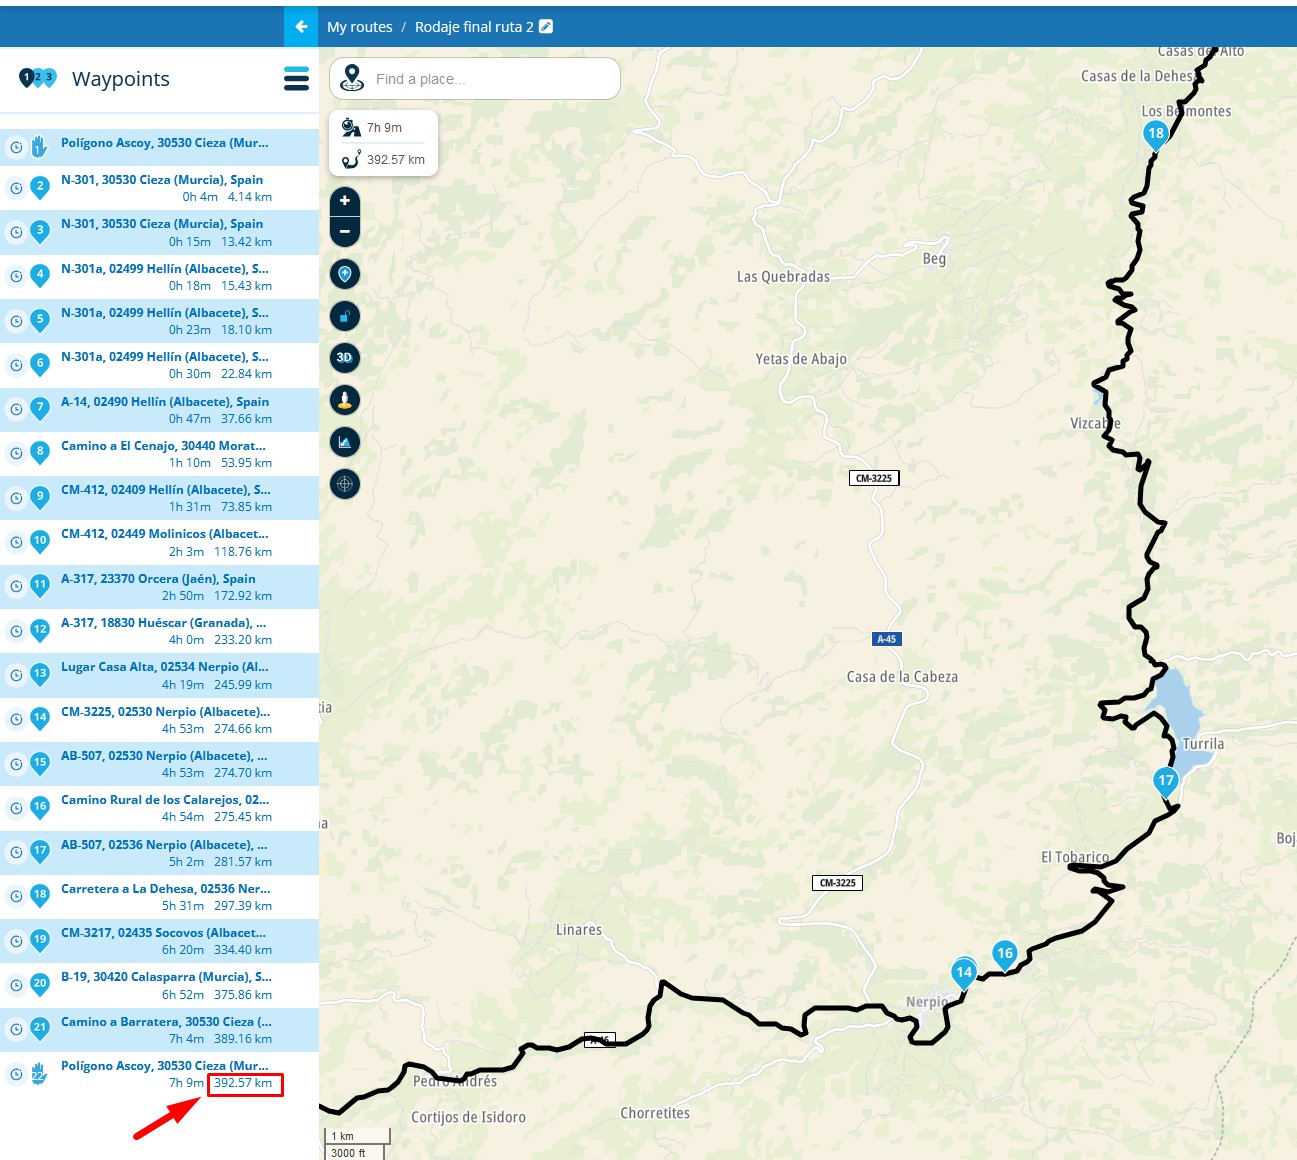Select waypoint 13 Lugar Casa Alta
The height and width of the screenshot is (1160, 1297).
pyautogui.click(x=159, y=675)
